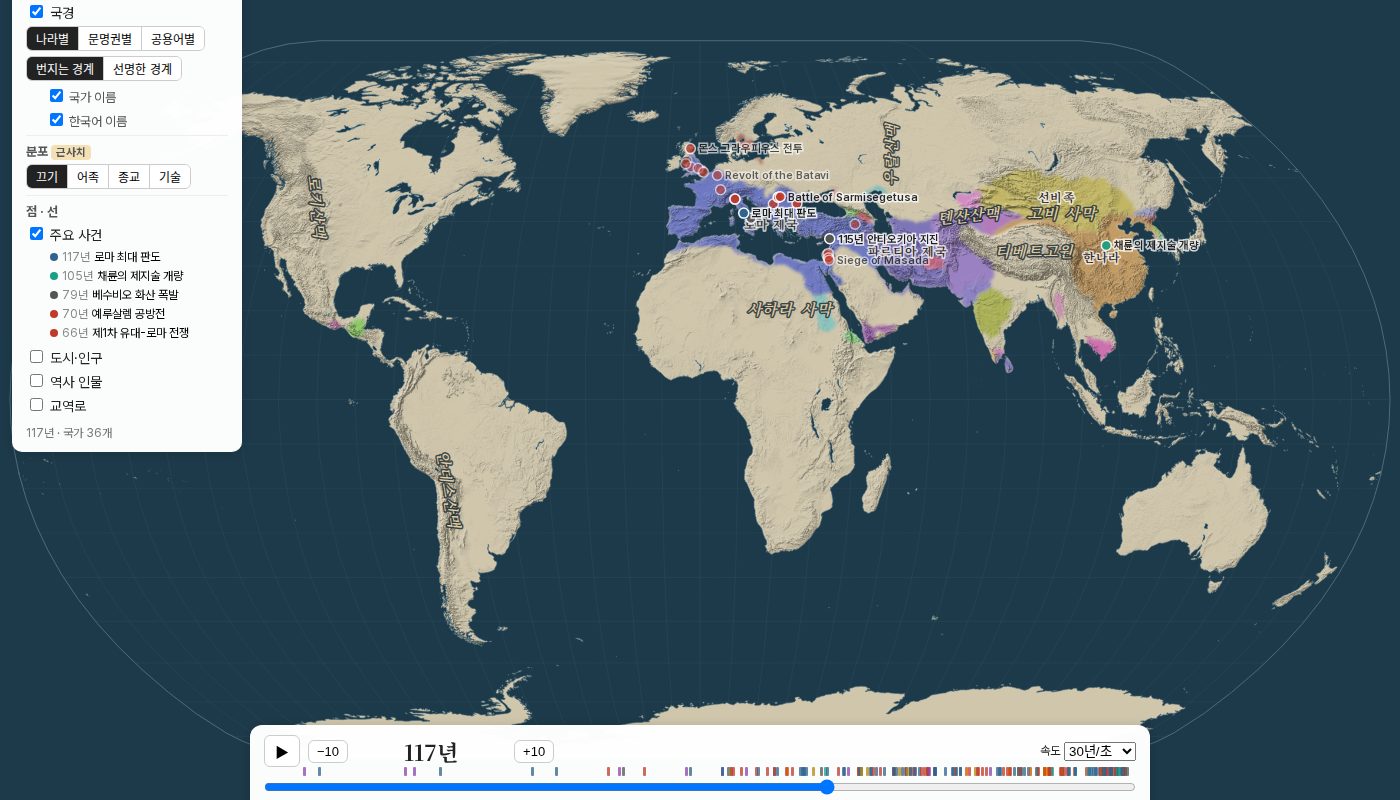Click the 117년 year display
The width and height of the screenshot is (1400, 800).
pos(431,753)
